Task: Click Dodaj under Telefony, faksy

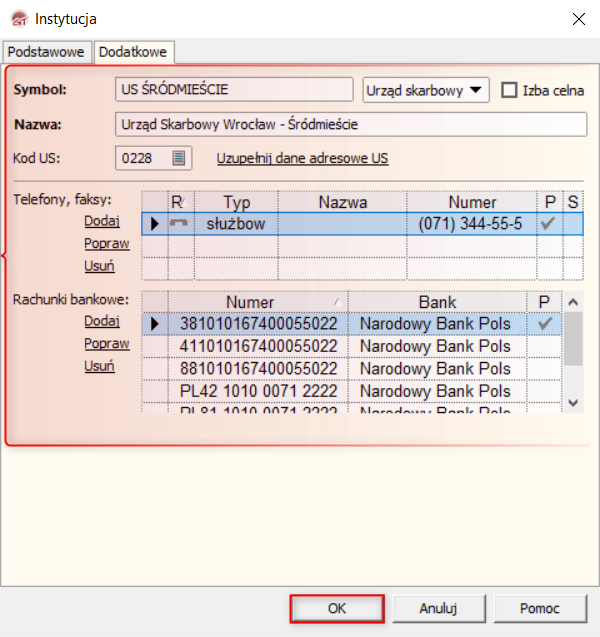Action: pyautogui.click(x=102, y=221)
